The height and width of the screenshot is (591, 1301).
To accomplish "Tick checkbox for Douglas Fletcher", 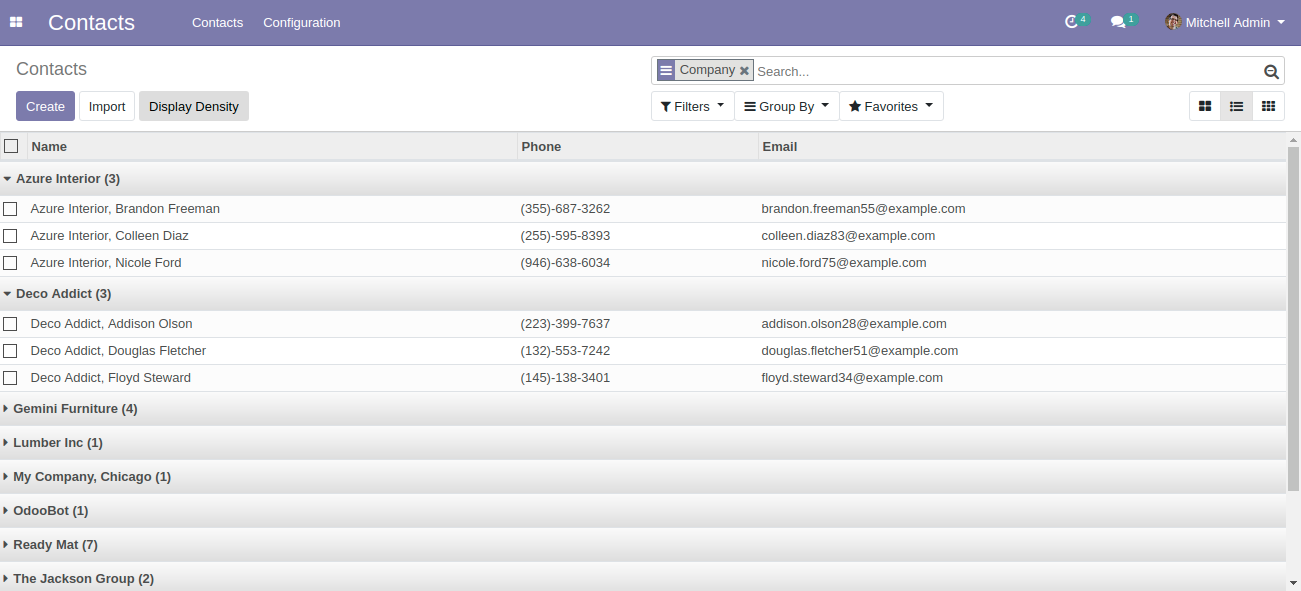I will [10, 351].
